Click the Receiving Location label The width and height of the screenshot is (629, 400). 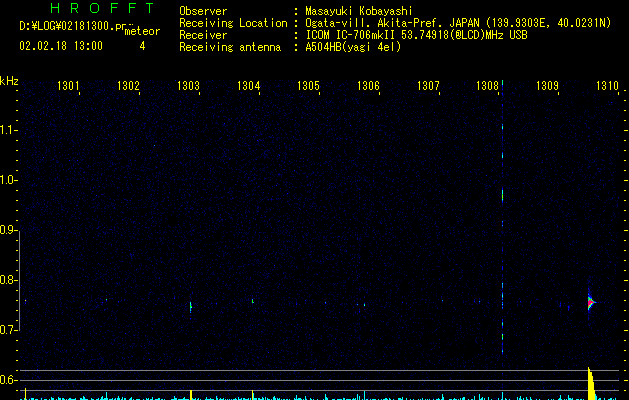click(x=233, y=23)
